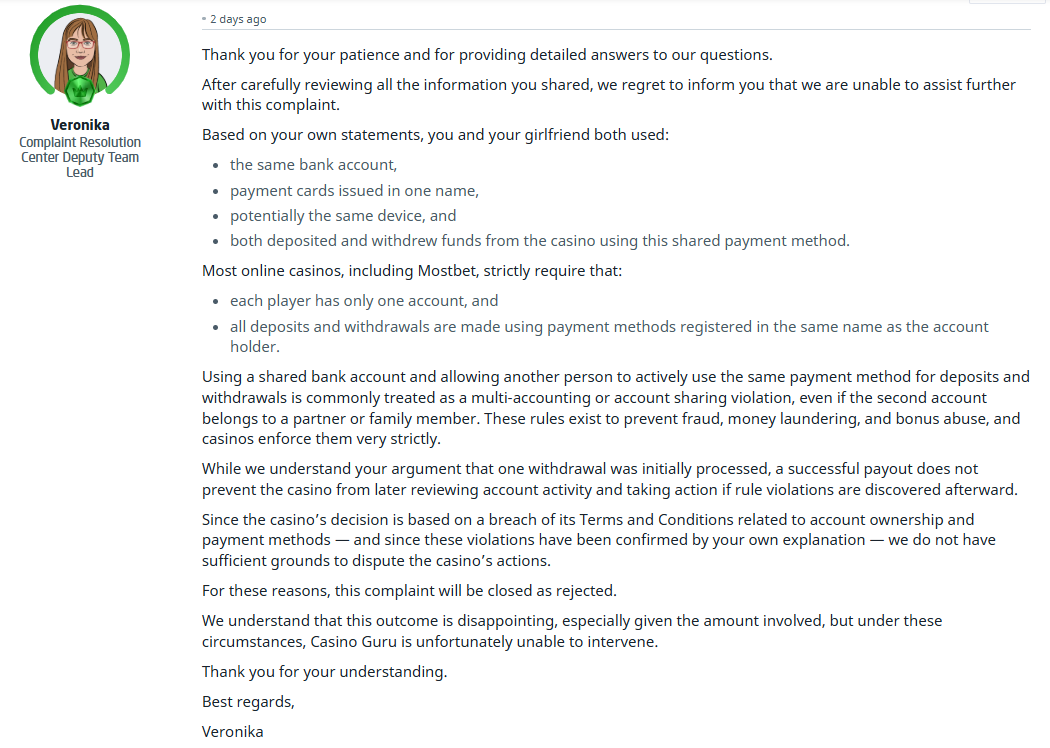
Task: Click the "2 days ago" post timestamp
Action: 238,19
